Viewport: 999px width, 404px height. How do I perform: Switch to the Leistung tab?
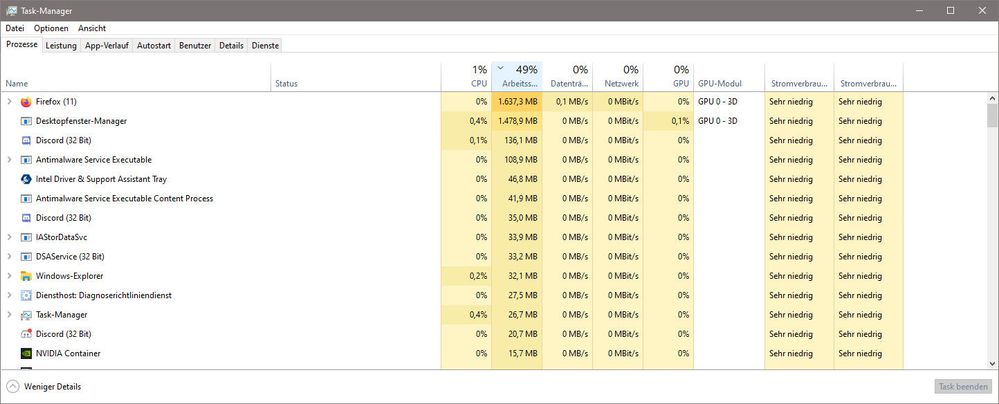(x=61, y=46)
